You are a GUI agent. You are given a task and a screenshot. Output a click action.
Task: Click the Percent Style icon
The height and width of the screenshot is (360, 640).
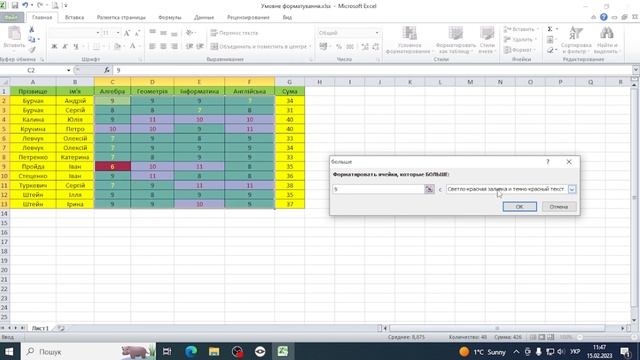[338, 47]
